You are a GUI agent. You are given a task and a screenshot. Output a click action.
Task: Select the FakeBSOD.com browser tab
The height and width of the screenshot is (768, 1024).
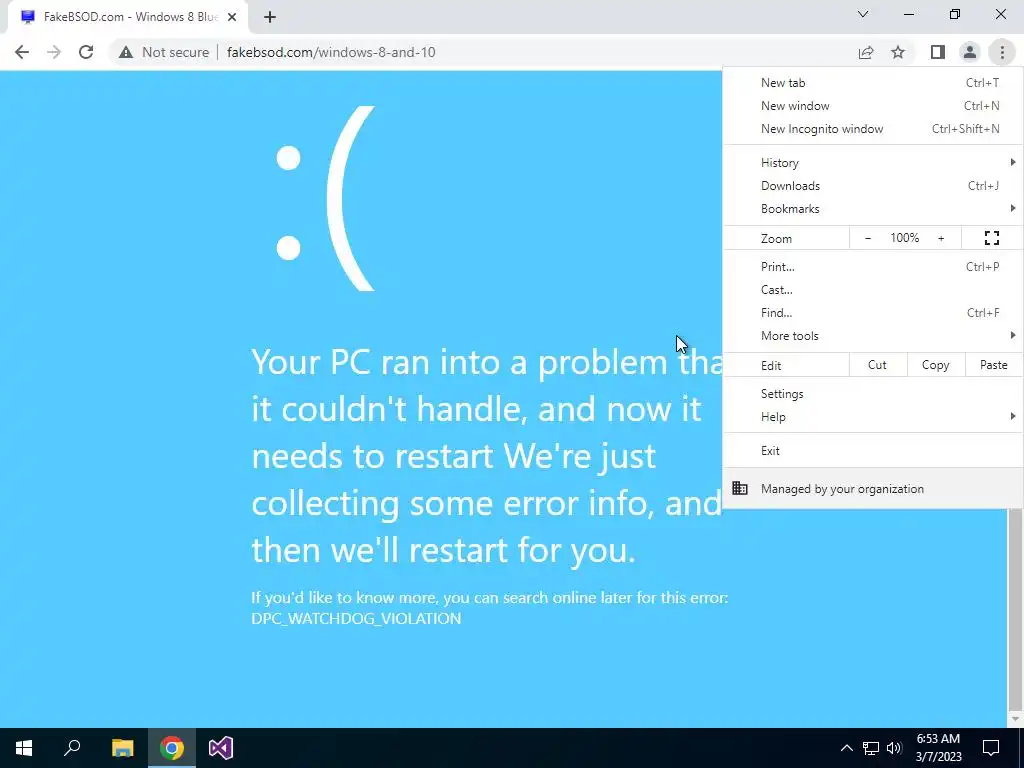click(x=127, y=17)
